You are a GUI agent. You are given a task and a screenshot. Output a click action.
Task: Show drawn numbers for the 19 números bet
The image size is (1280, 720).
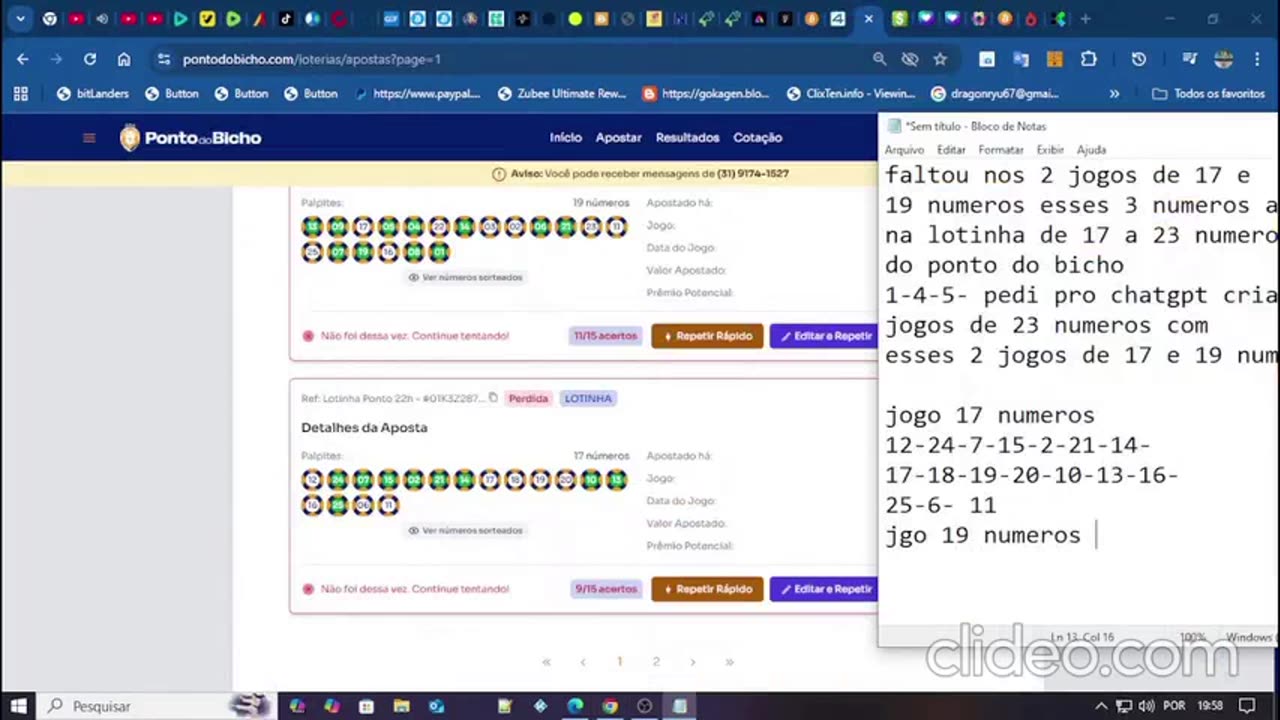tap(465, 277)
